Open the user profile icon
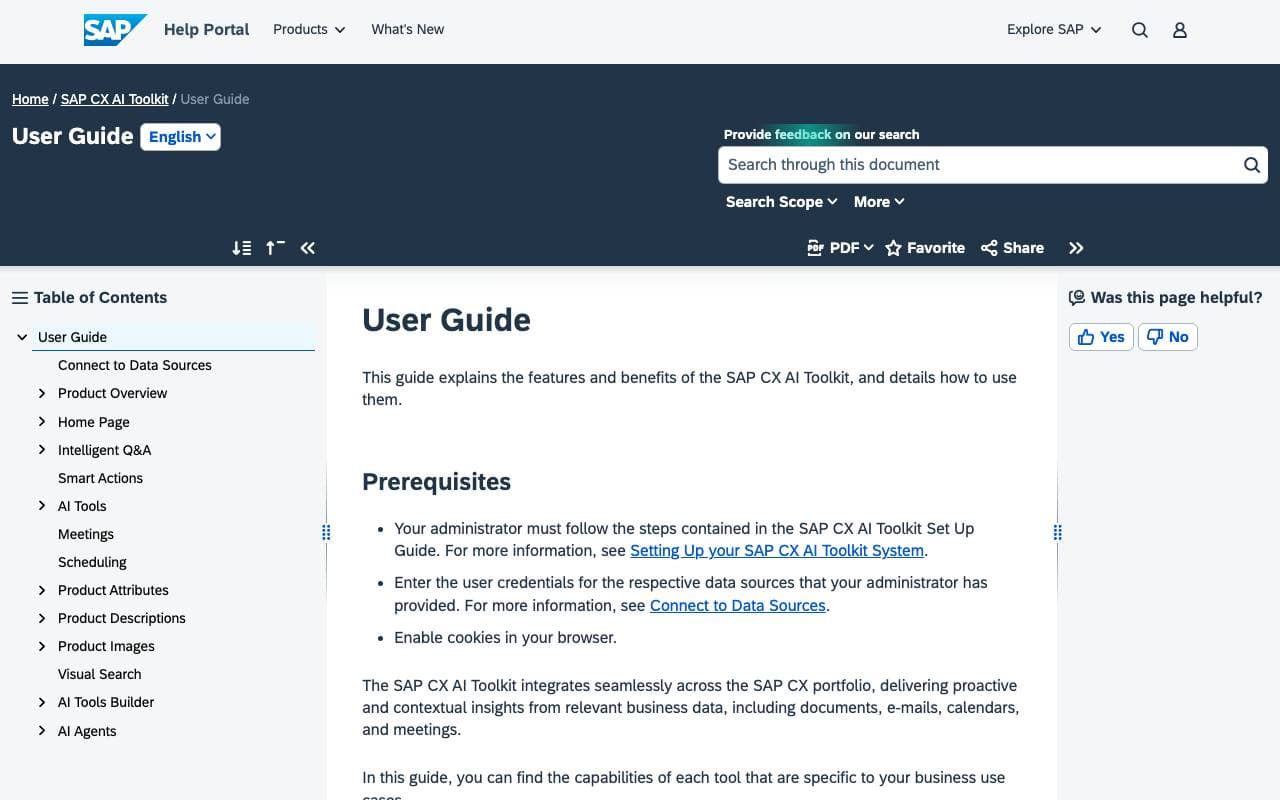 click(x=1180, y=30)
